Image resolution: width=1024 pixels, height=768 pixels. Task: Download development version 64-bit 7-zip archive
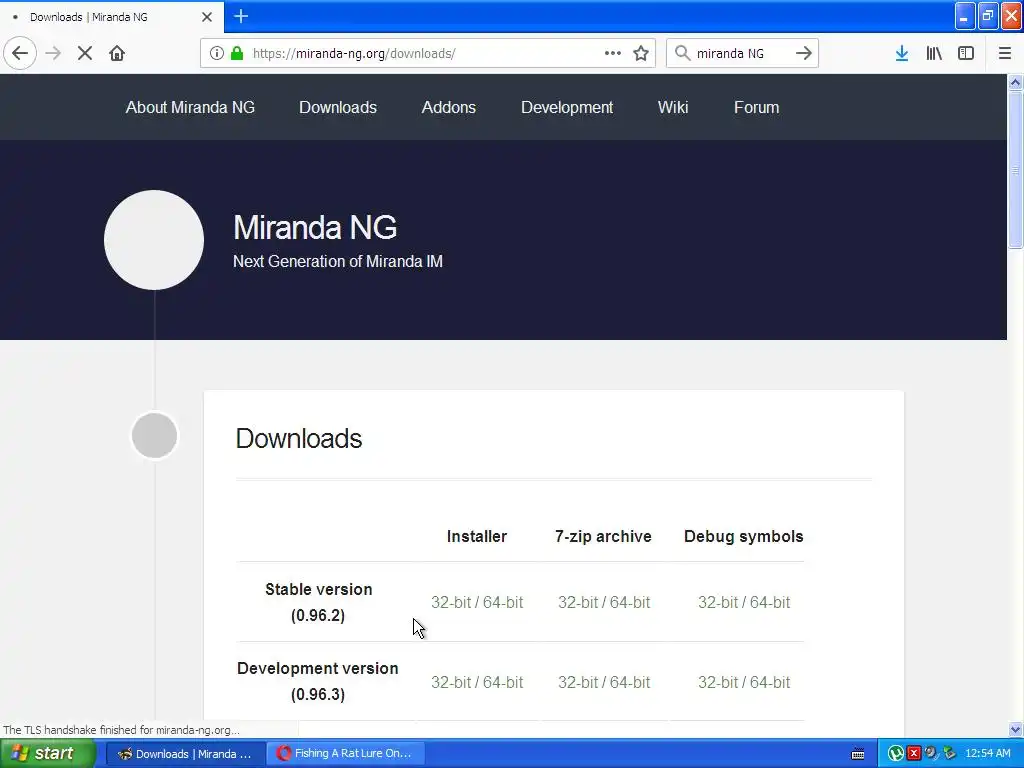pos(630,682)
